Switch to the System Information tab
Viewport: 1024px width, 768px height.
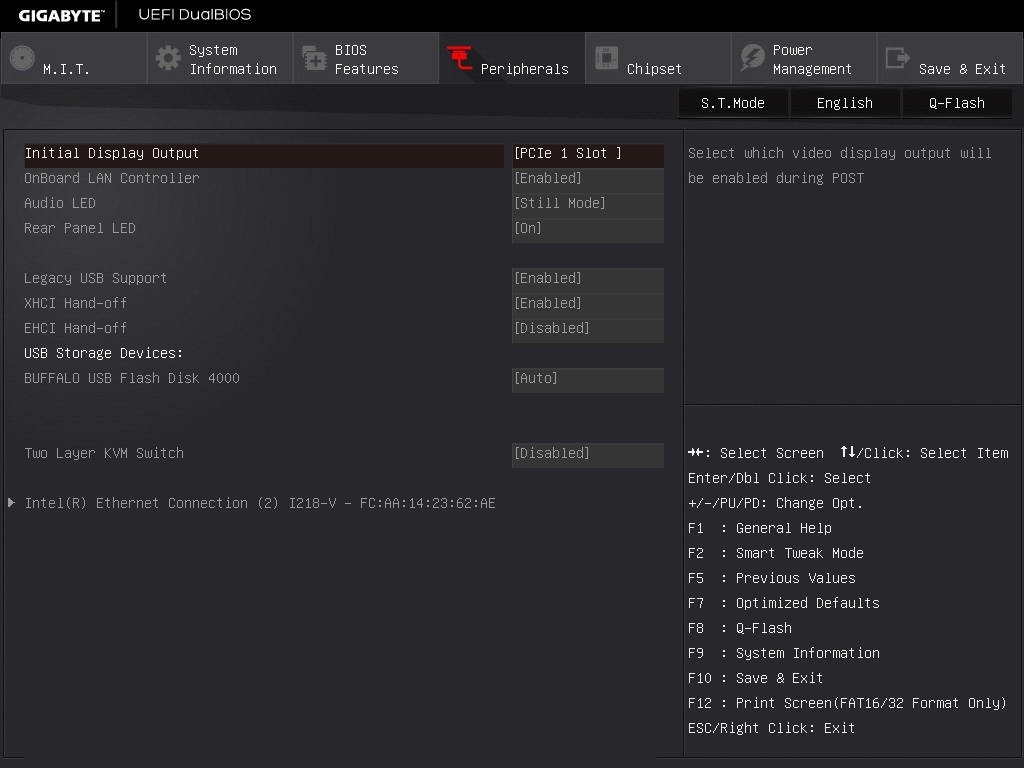[x=219, y=59]
